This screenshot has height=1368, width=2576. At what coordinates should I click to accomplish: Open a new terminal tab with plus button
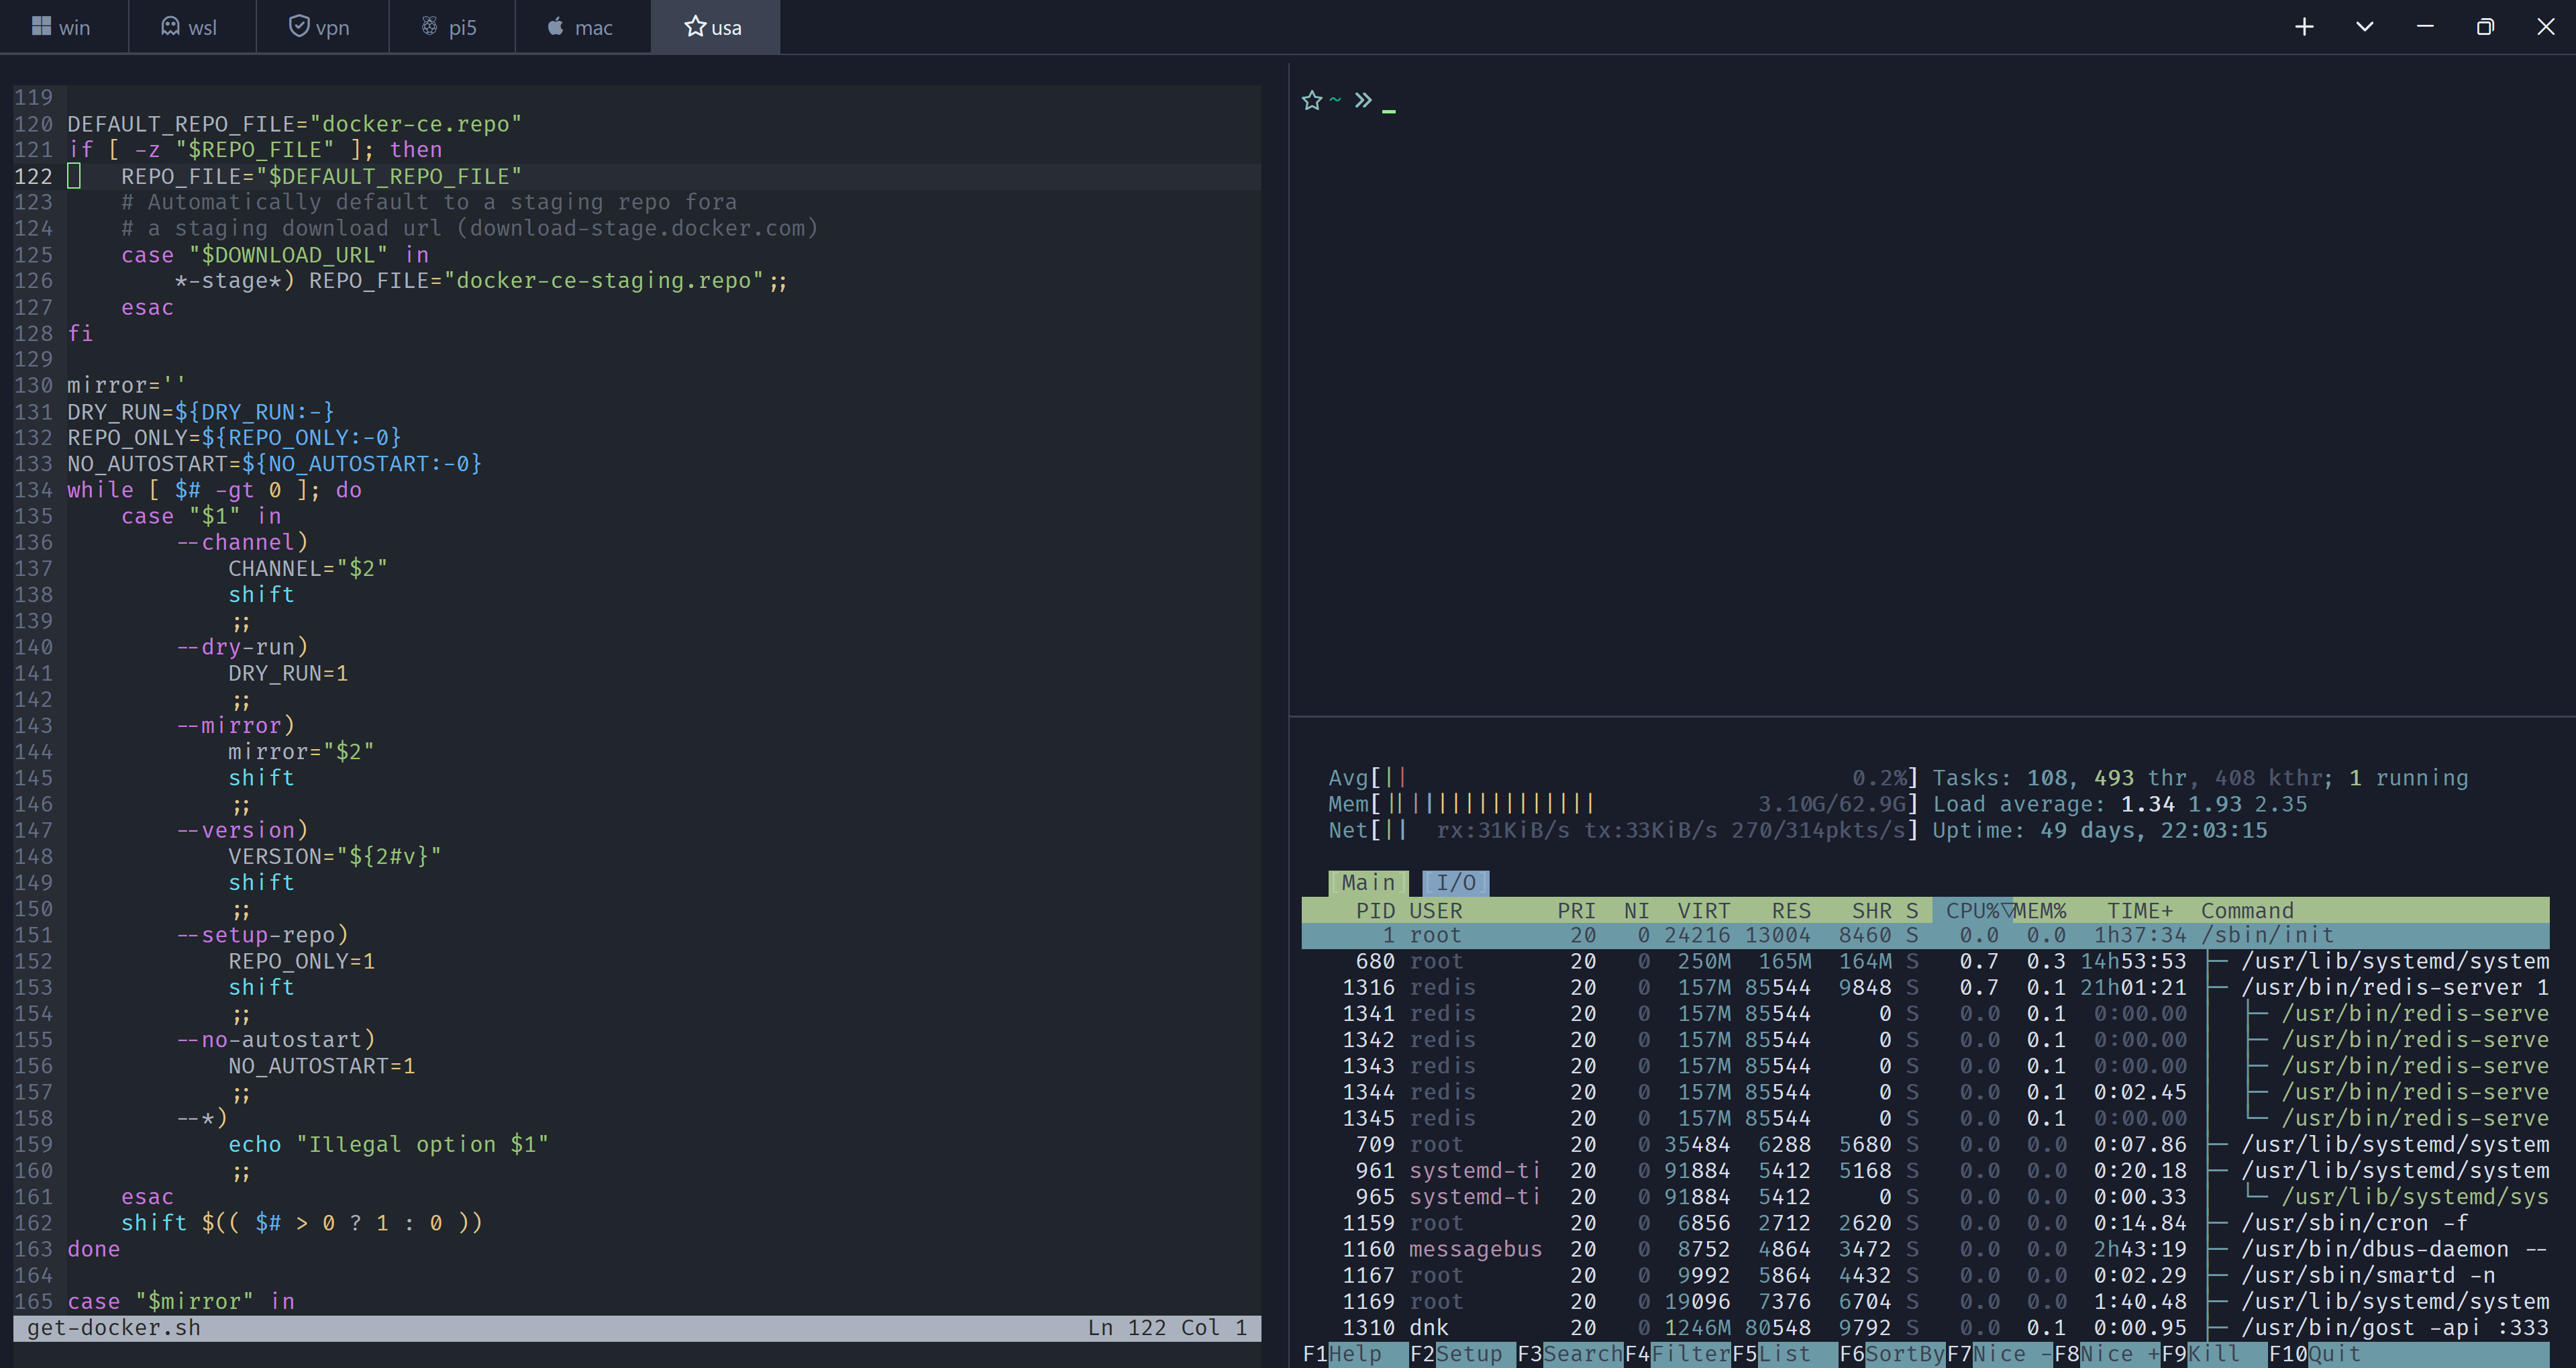click(2304, 27)
